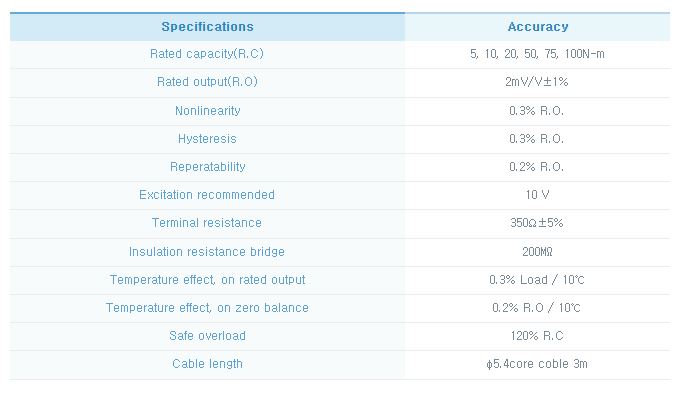The width and height of the screenshot is (675, 415).
Task: Select the Reperatability row label
Action: coord(207,167)
